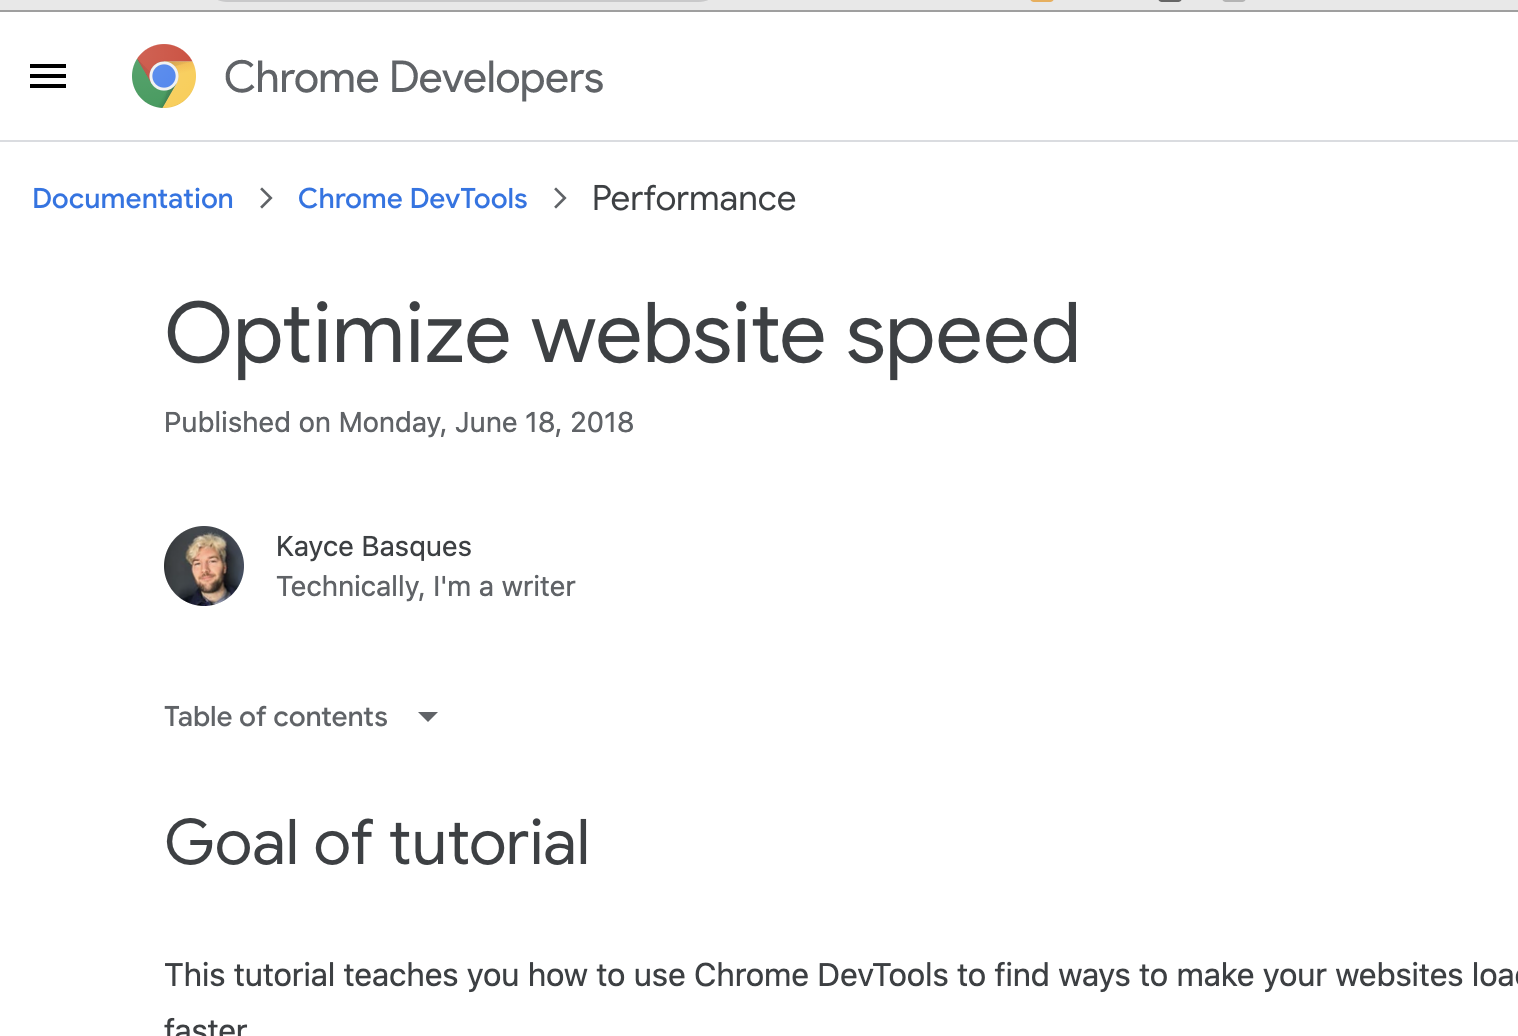The width and height of the screenshot is (1518, 1036).
Task: Click the Optimize website speed title
Action: click(621, 335)
